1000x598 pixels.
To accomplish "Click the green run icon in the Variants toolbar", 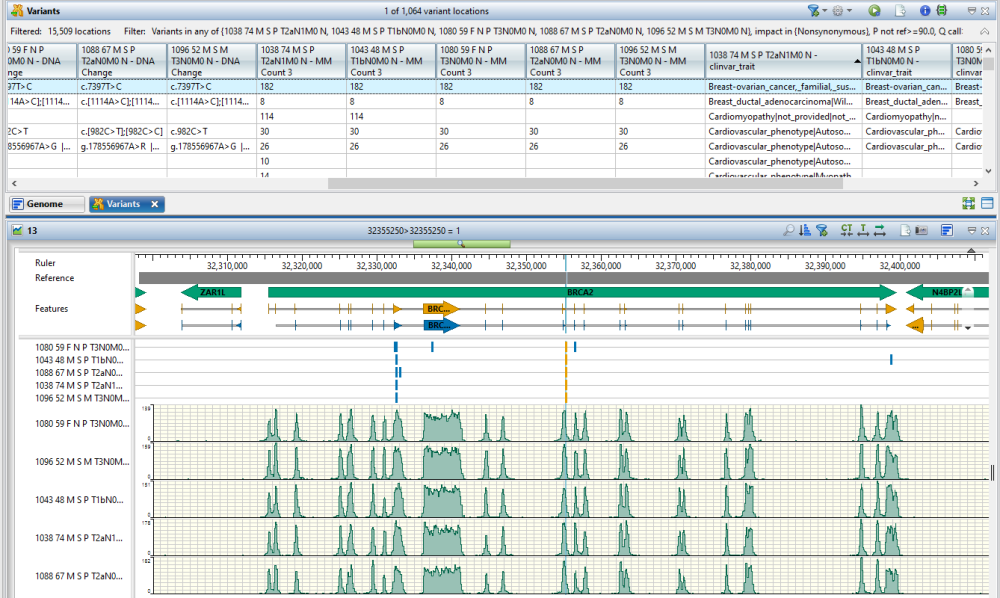I will tap(873, 9).
